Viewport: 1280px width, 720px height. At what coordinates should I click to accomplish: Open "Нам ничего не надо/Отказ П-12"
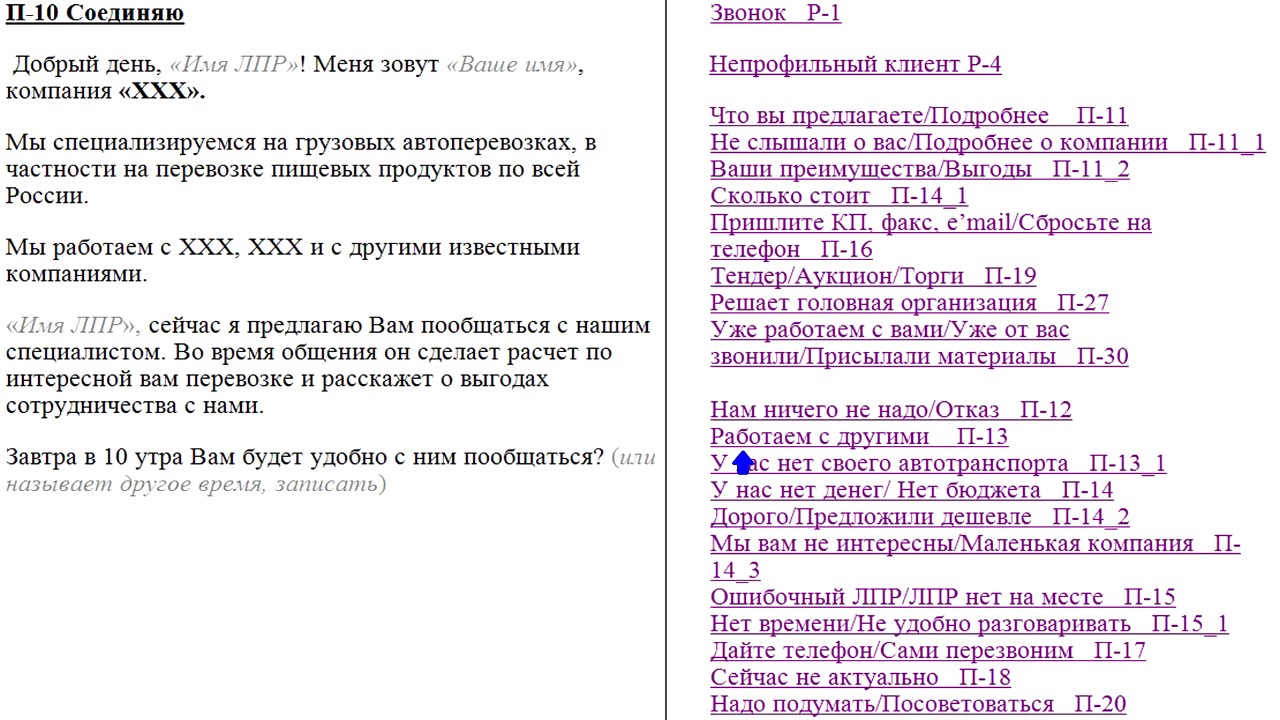click(891, 410)
